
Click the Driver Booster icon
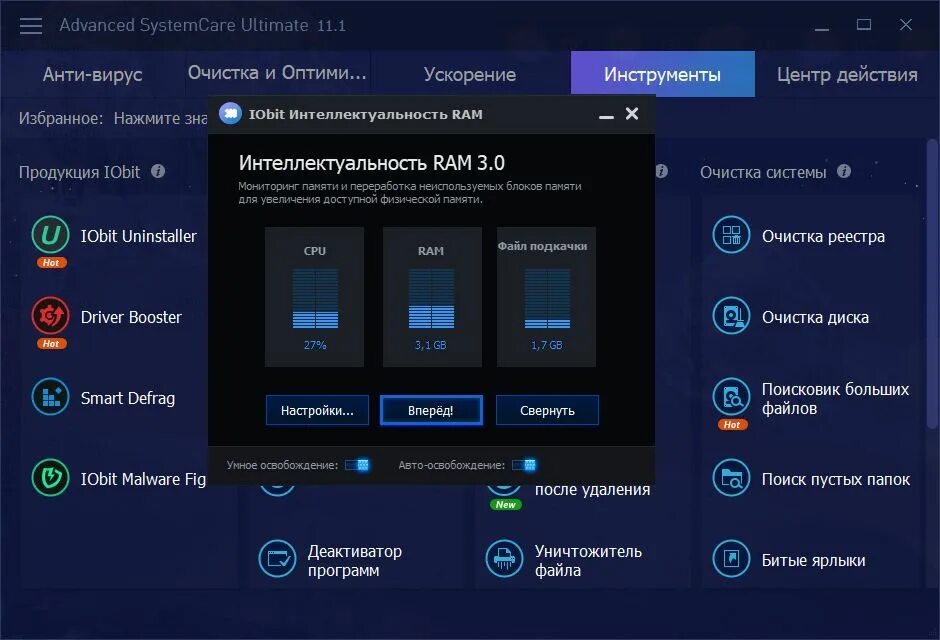tap(50, 315)
